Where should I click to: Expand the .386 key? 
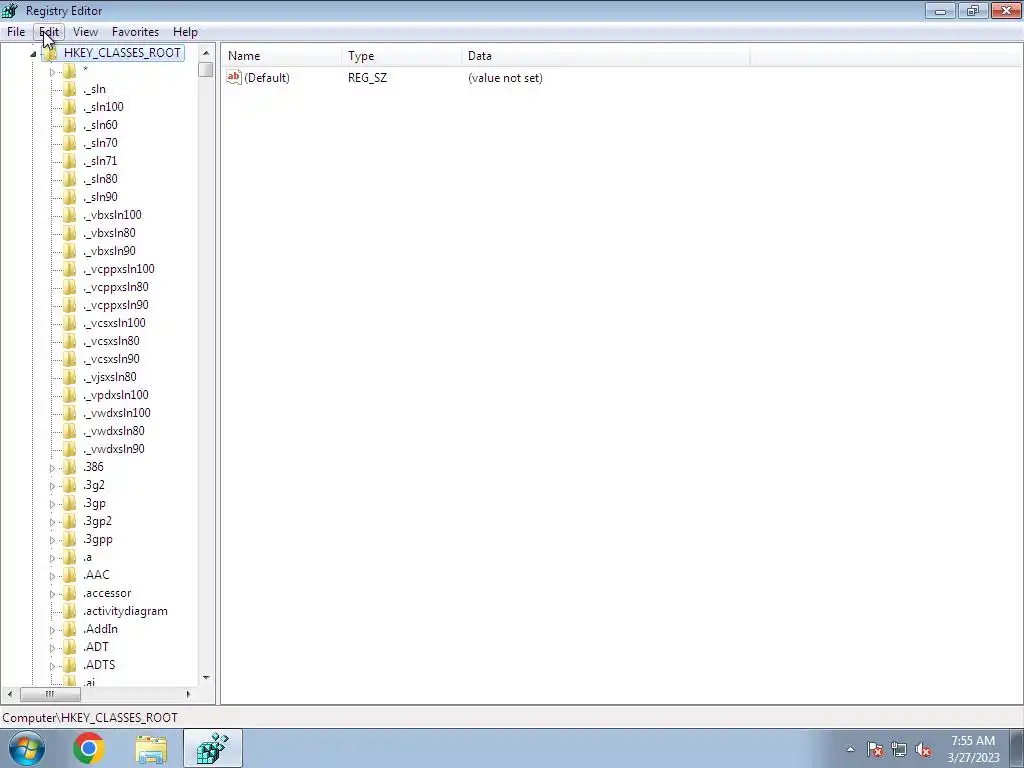pyautogui.click(x=52, y=468)
